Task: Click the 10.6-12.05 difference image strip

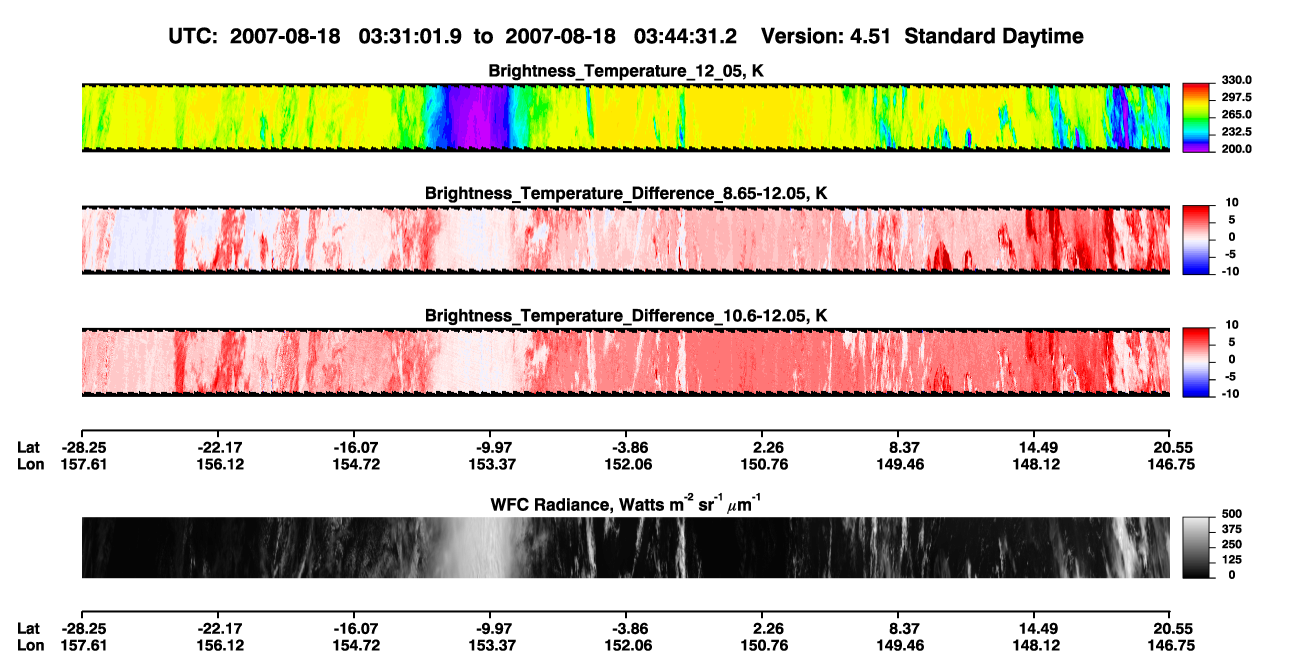Action: click(625, 361)
